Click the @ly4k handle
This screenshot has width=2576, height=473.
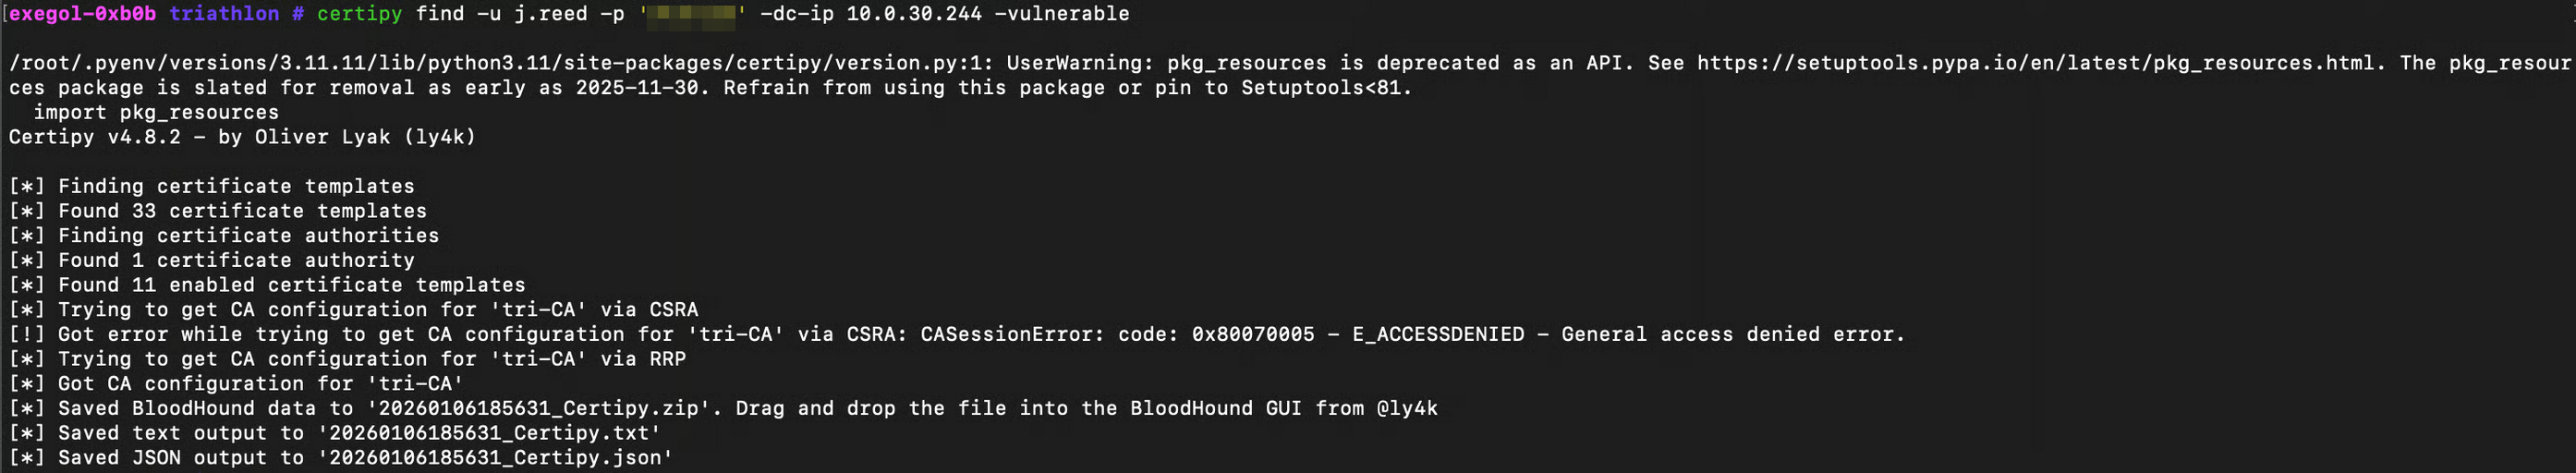click(x=1406, y=408)
